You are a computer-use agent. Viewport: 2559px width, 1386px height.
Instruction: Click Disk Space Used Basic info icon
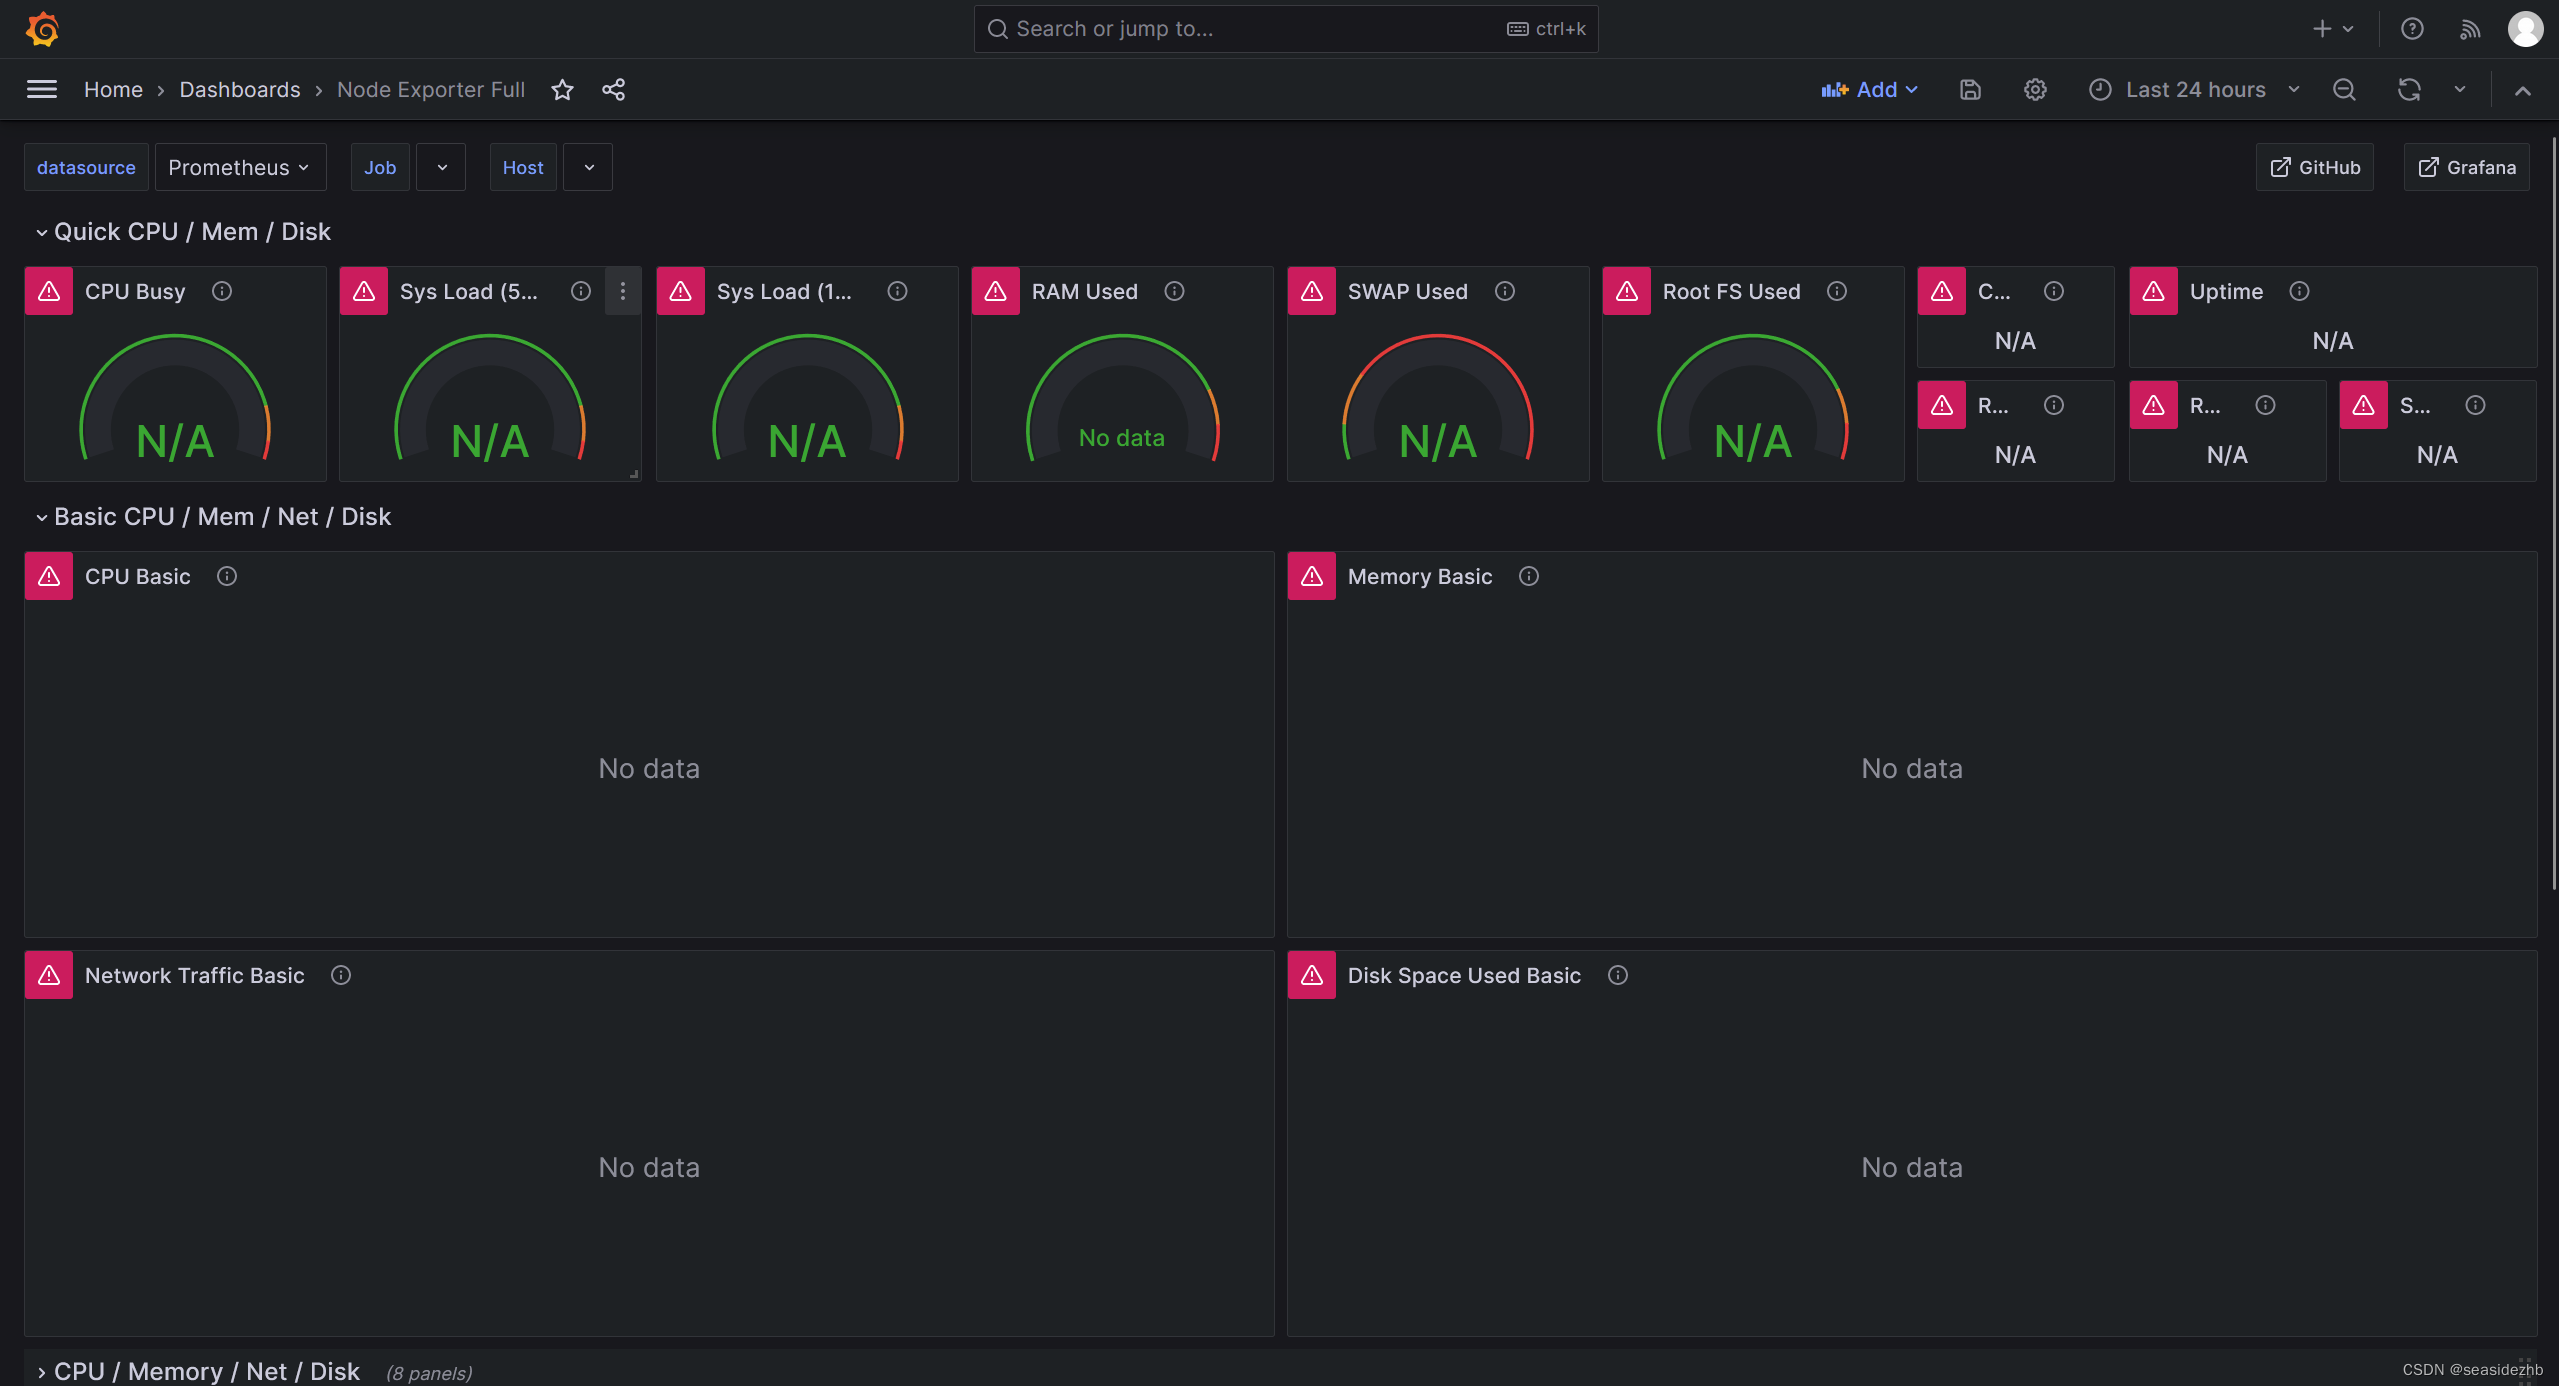click(1618, 975)
